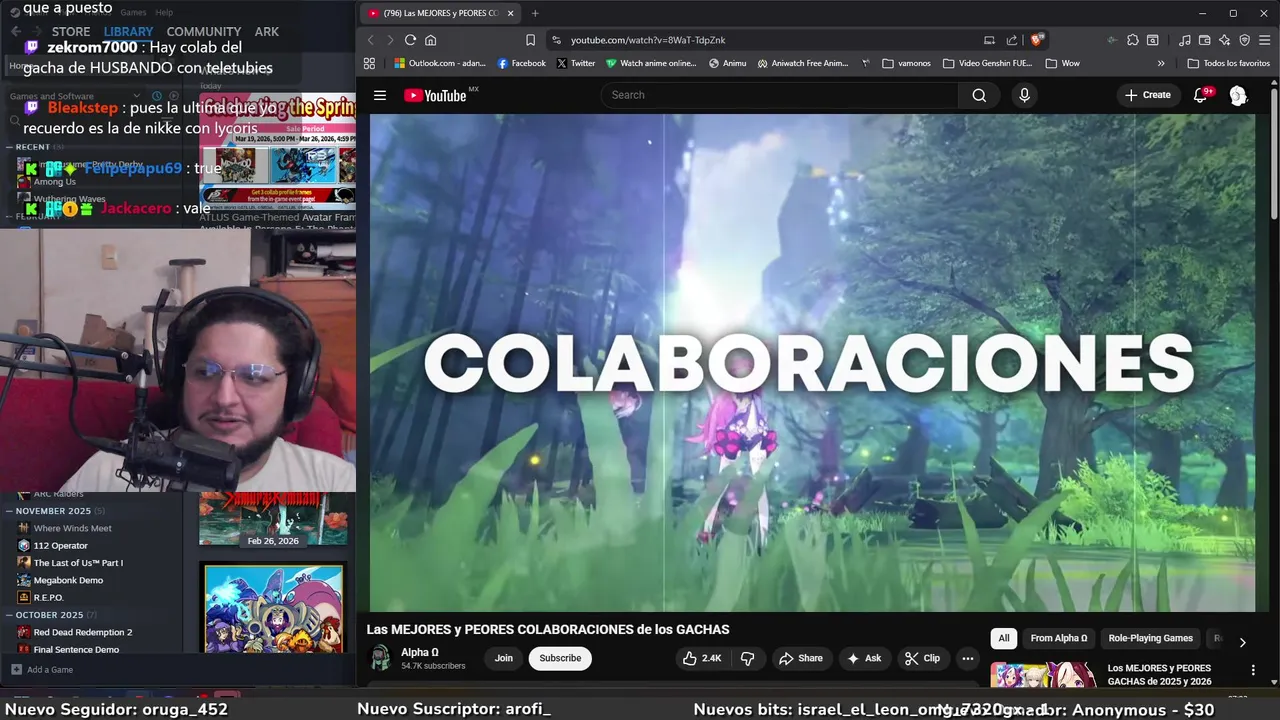Bookmark this page with the bookmark icon
The width and height of the screenshot is (1280, 720).
[530, 40]
